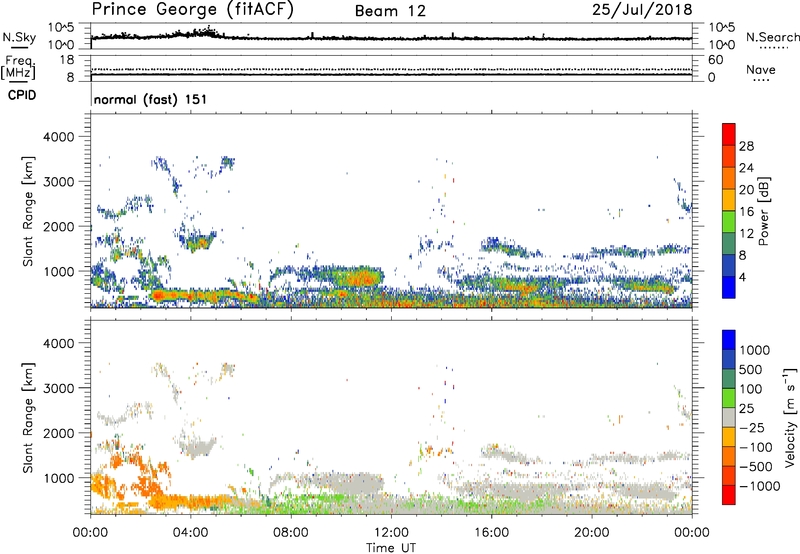Click the "-500" velocity colorbar label

[756, 466]
